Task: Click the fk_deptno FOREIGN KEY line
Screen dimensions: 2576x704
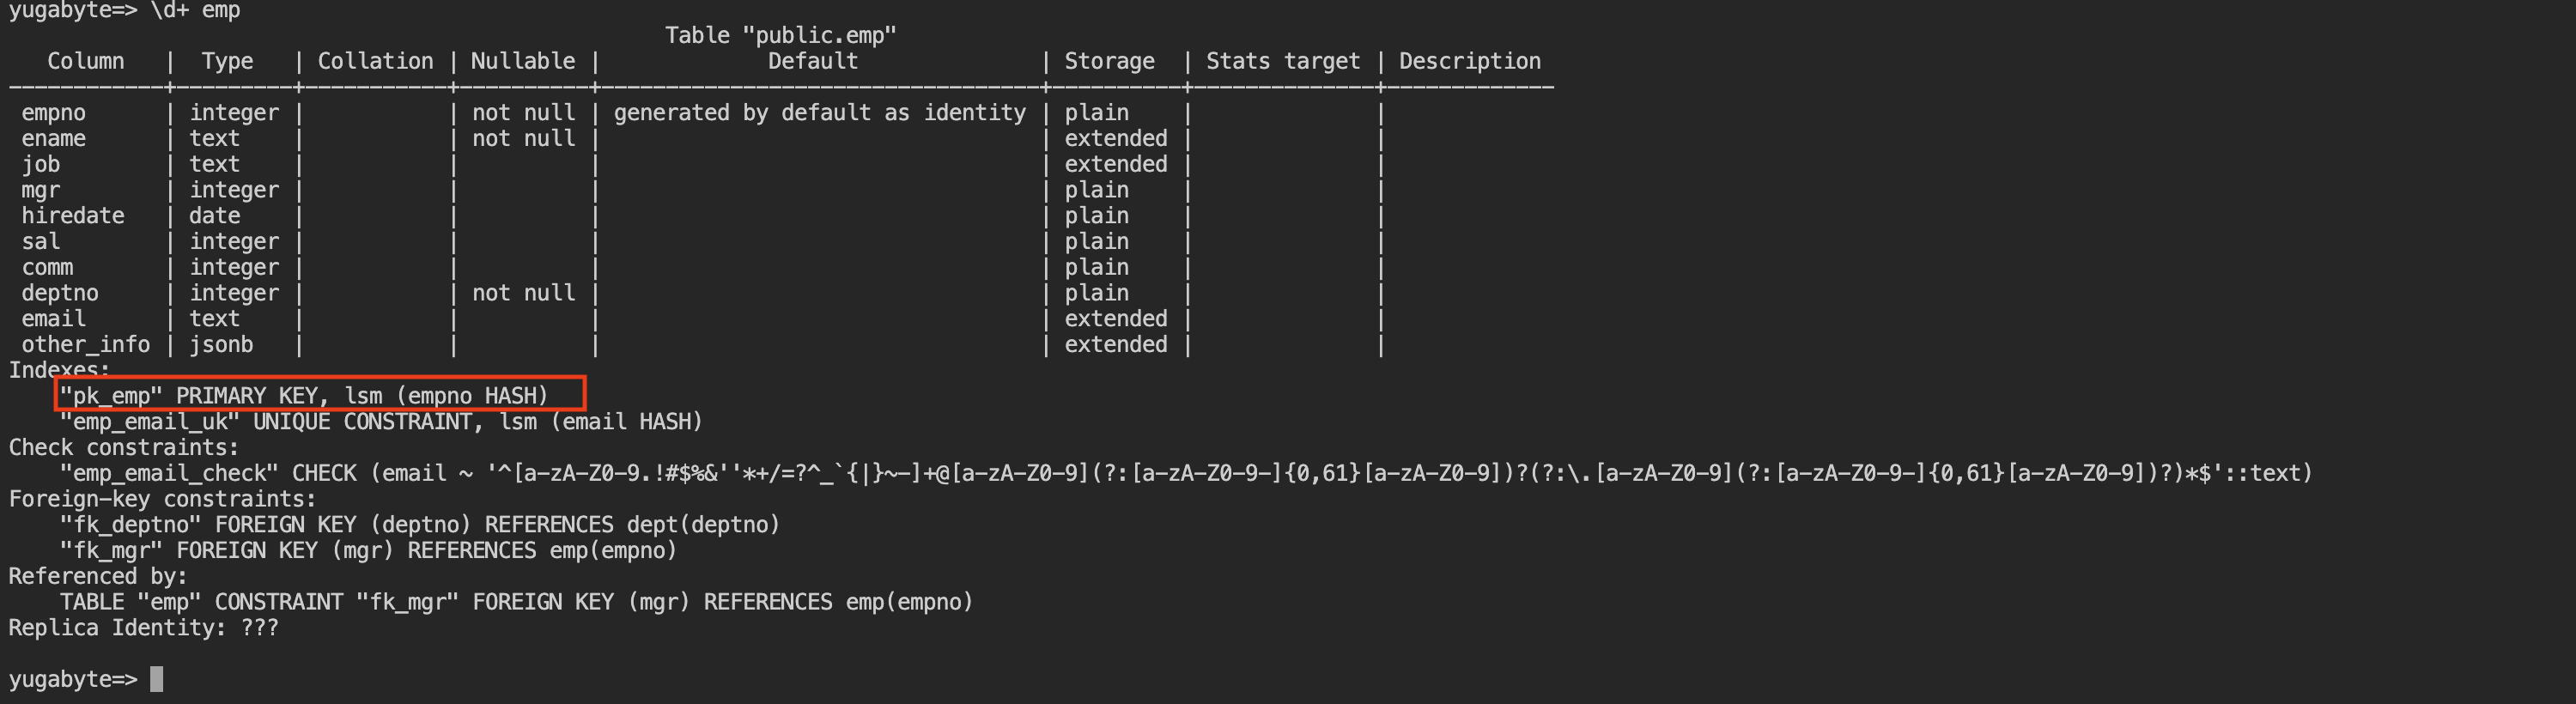Action: point(420,525)
